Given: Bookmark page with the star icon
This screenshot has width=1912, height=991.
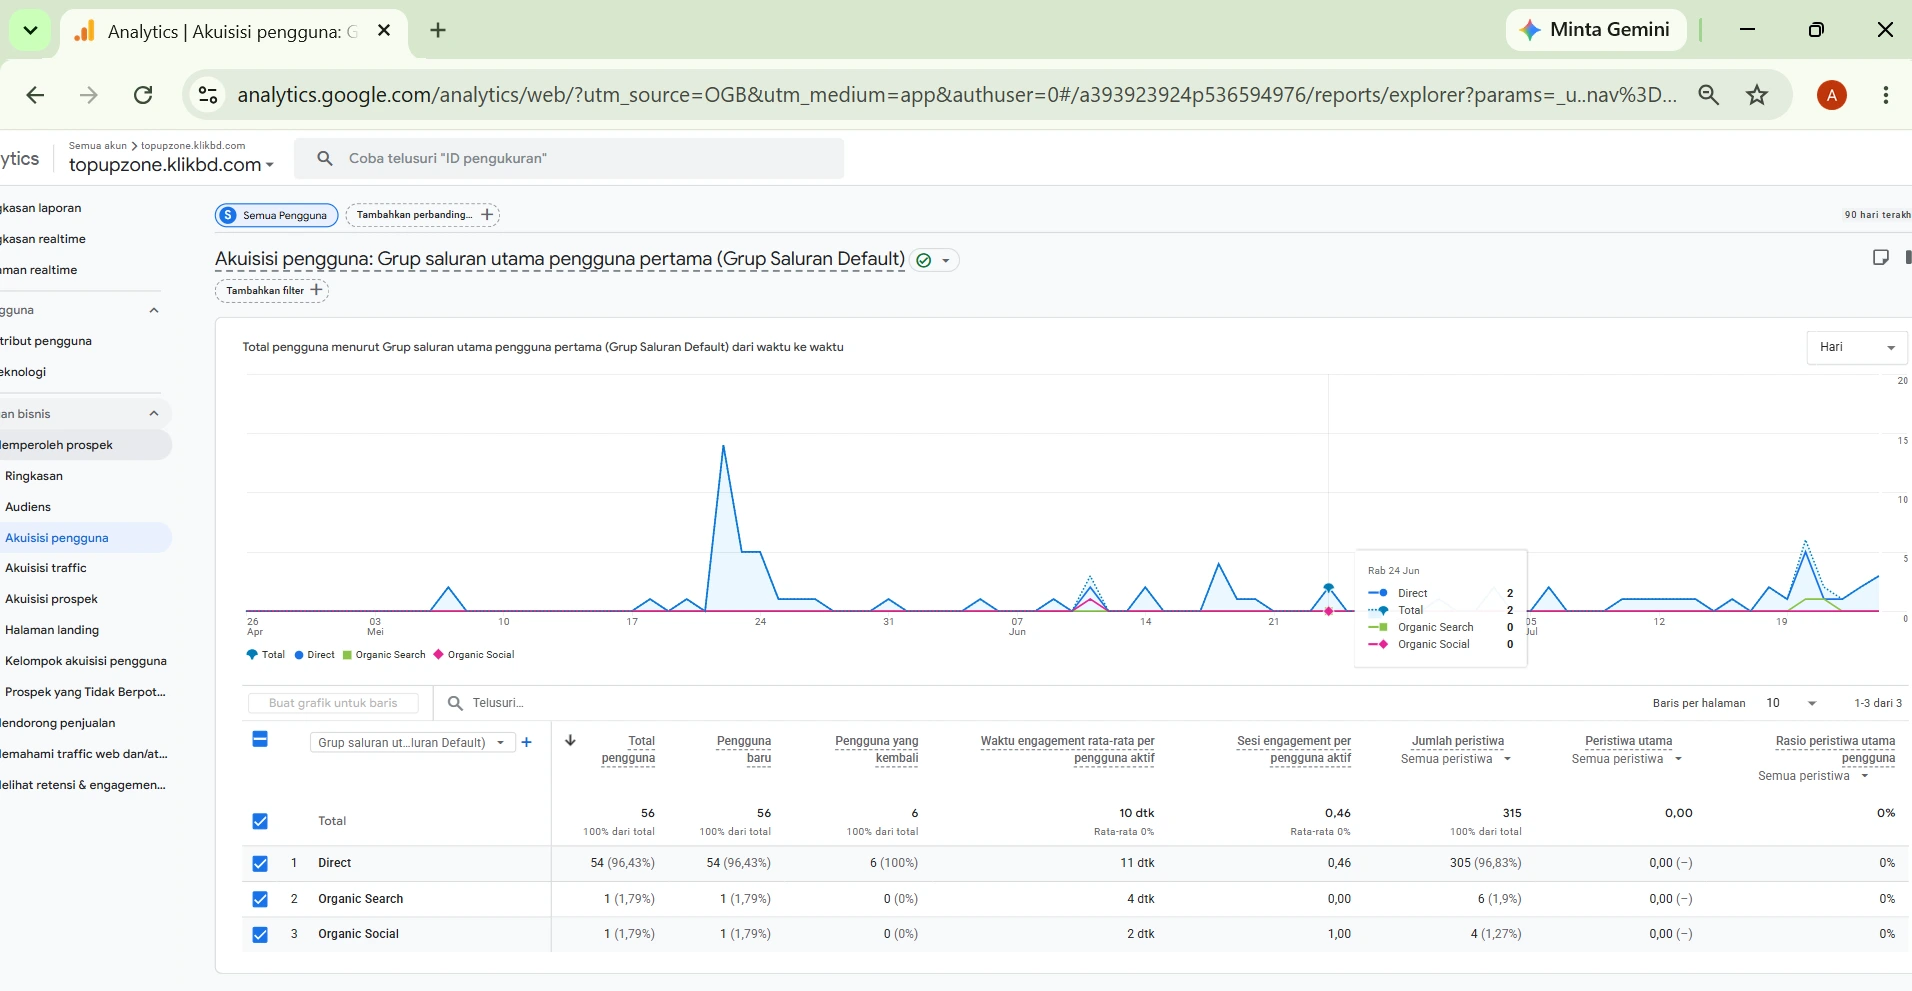Looking at the screenshot, I should (x=1757, y=95).
